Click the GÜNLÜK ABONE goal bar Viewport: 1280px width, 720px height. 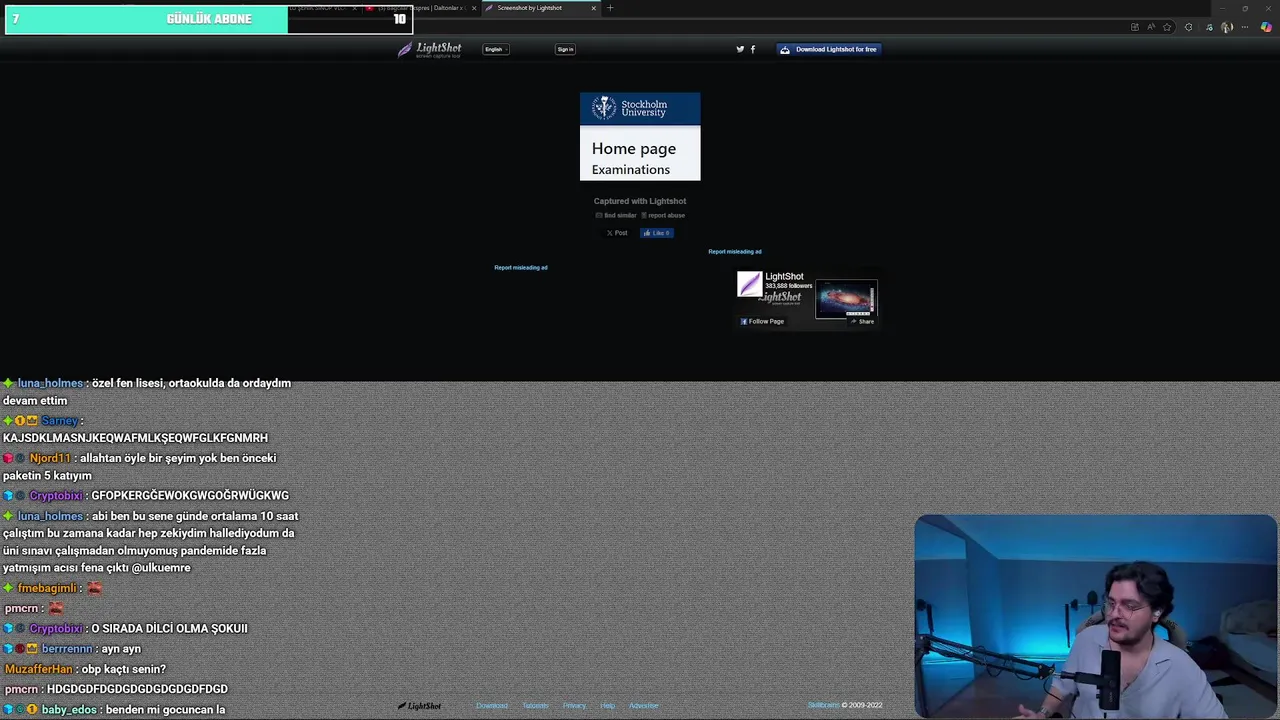209,19
